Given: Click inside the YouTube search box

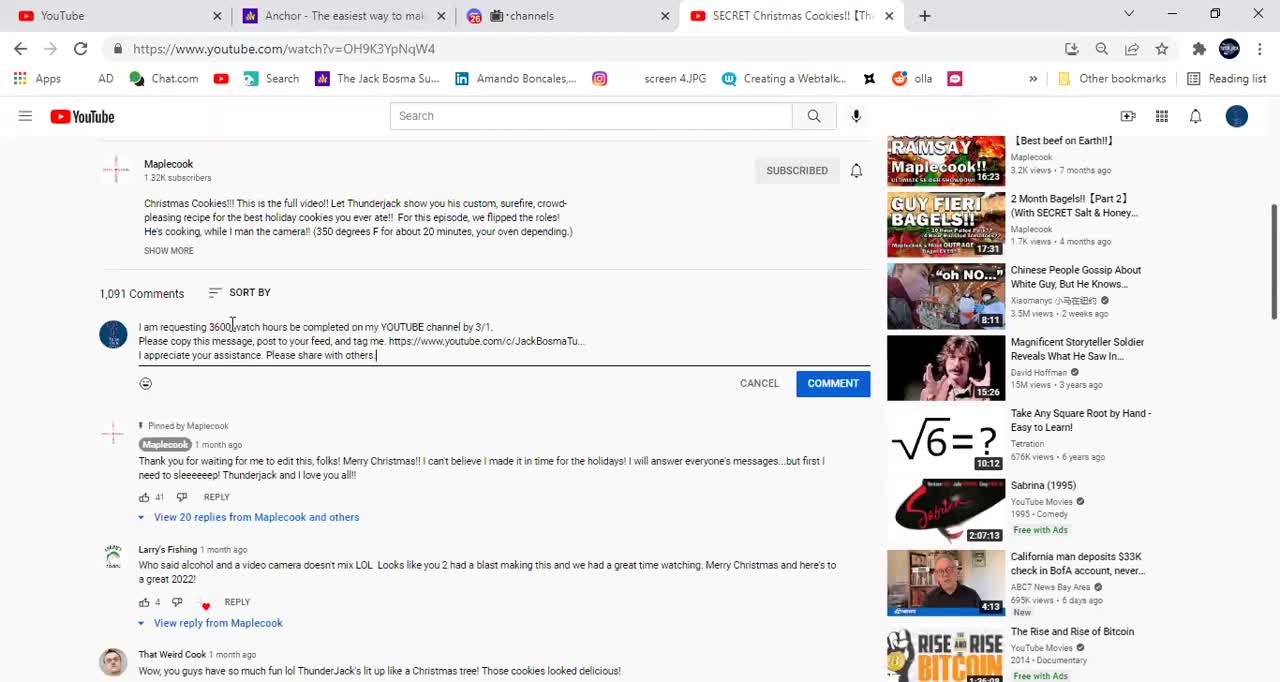Looking at the screenshot, I should (591, 116).
